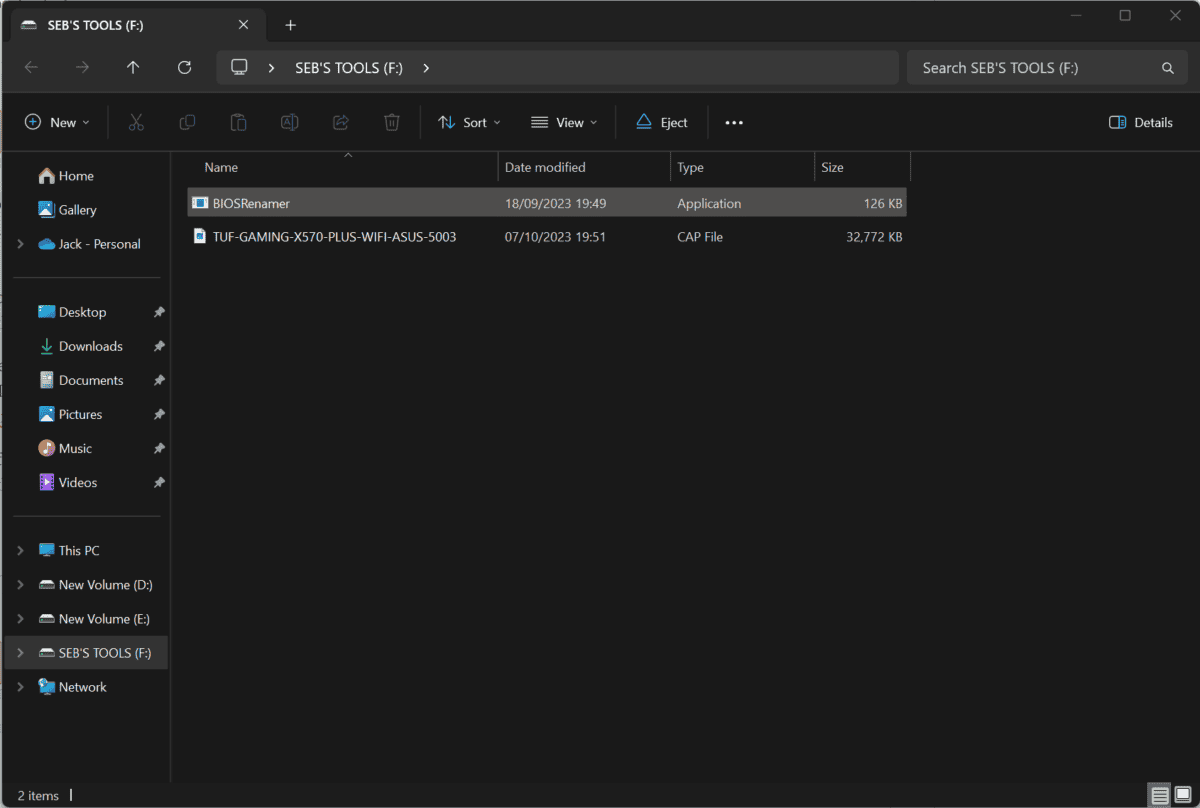
Task: Switch to details view in the status bar
Action: tap(1159, 795)
